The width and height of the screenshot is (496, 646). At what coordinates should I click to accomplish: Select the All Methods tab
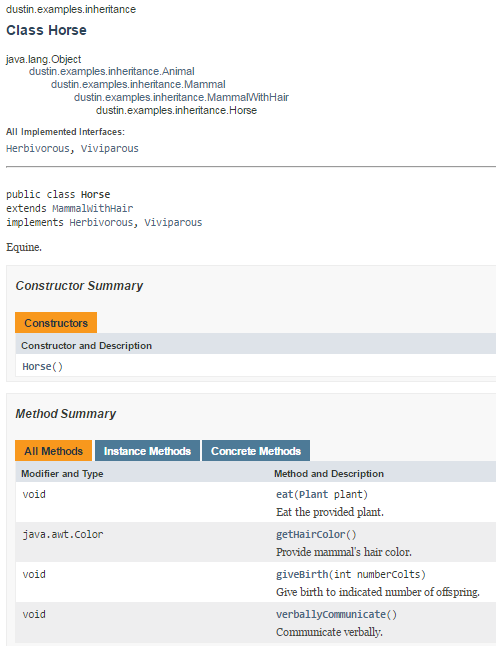pyautogui.click(x=54, y=451)
